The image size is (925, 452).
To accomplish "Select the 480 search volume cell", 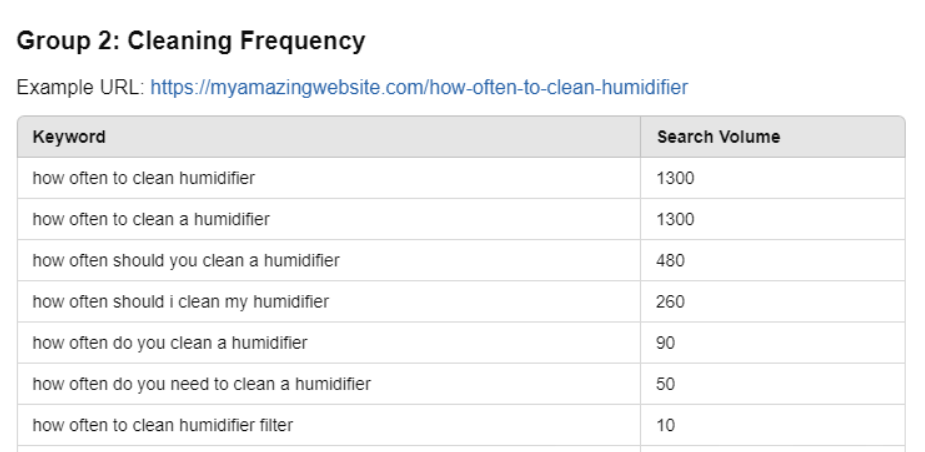I will coord(670,260).
